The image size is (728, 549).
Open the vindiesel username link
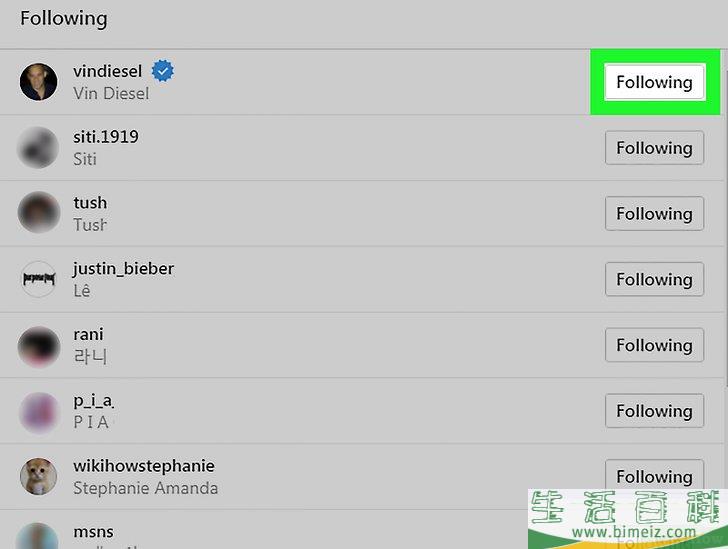pos(107,71)
